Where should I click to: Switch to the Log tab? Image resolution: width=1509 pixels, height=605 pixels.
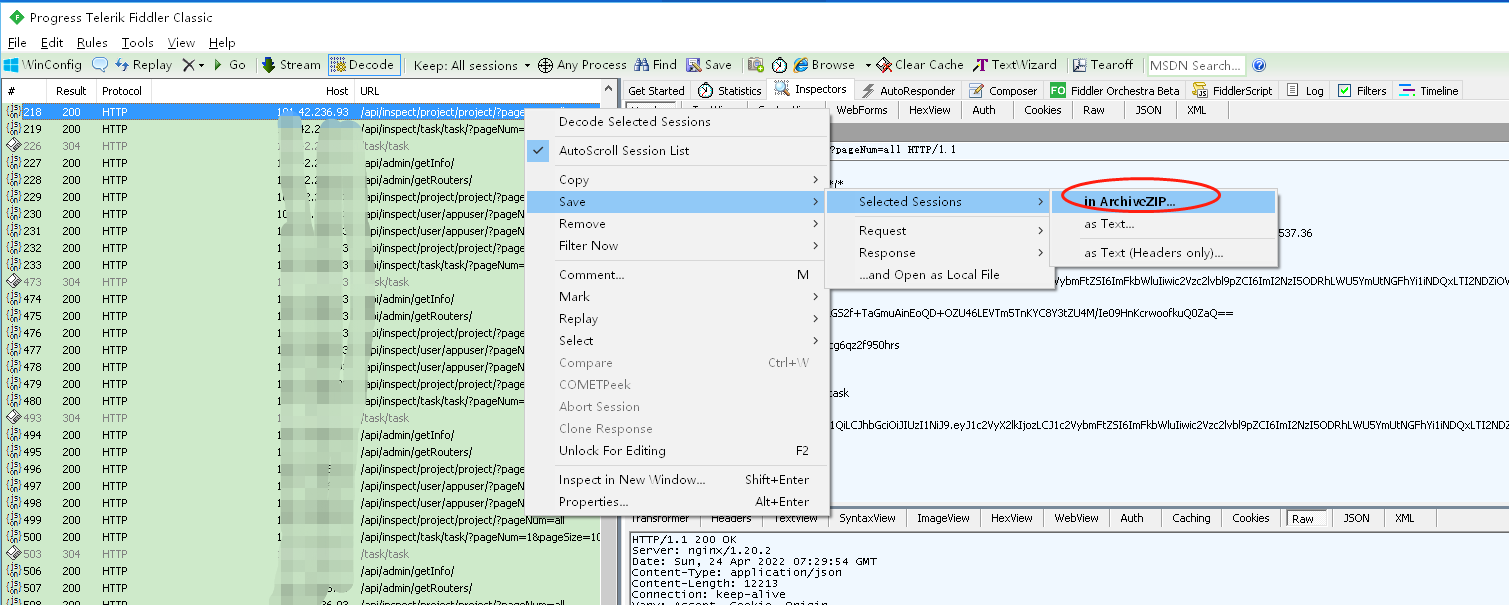point(1304,91)
